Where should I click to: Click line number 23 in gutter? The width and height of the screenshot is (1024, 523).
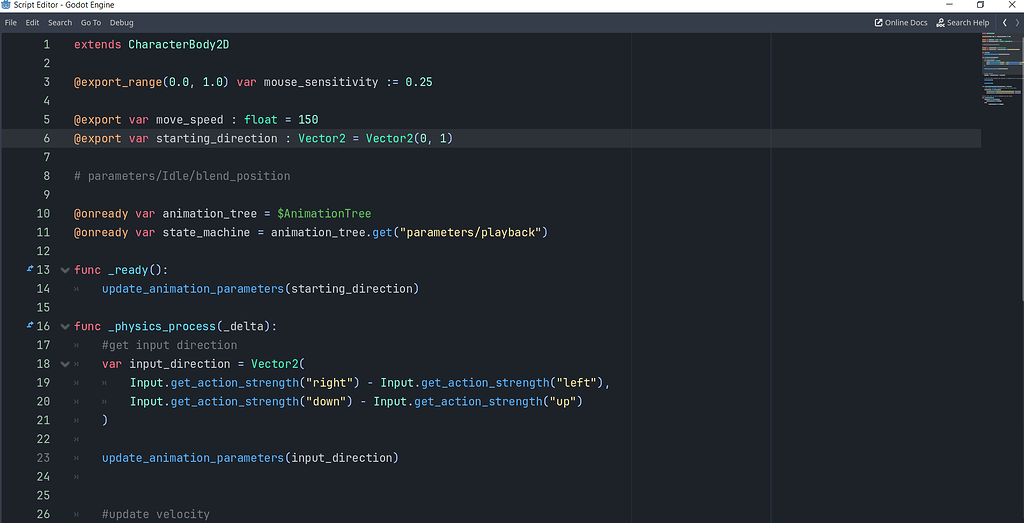coord(42,458)
